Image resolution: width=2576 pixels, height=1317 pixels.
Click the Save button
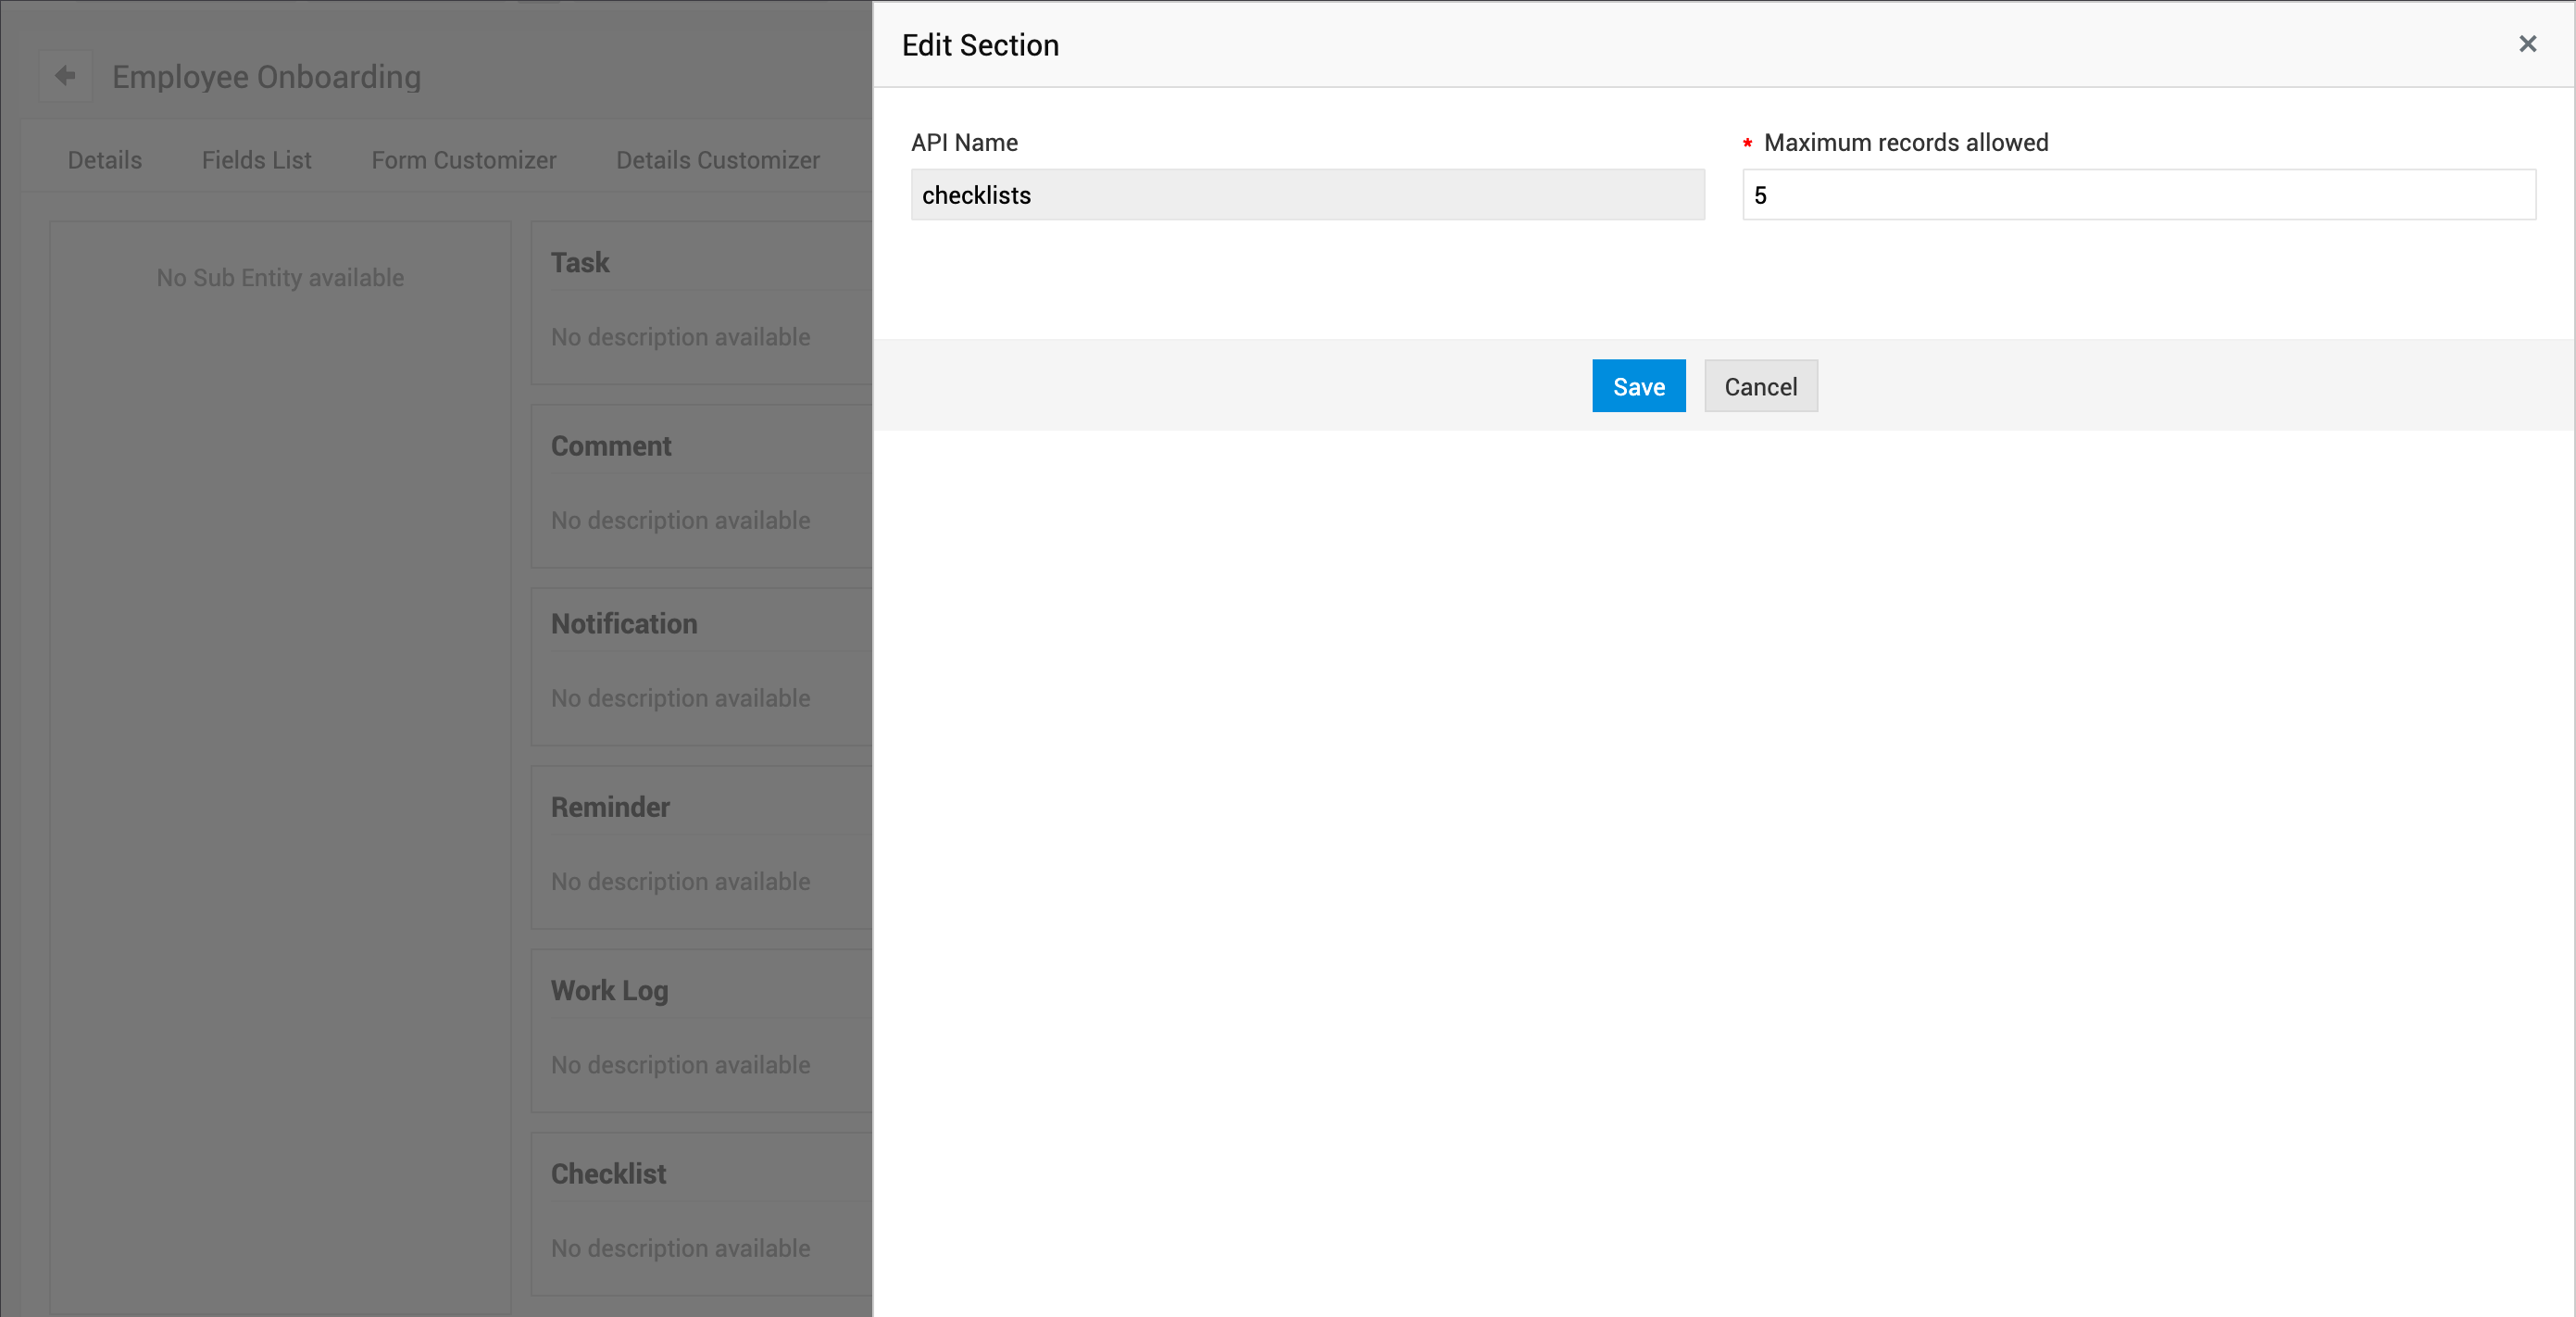pyautogui.click(x=1638, y=386)
